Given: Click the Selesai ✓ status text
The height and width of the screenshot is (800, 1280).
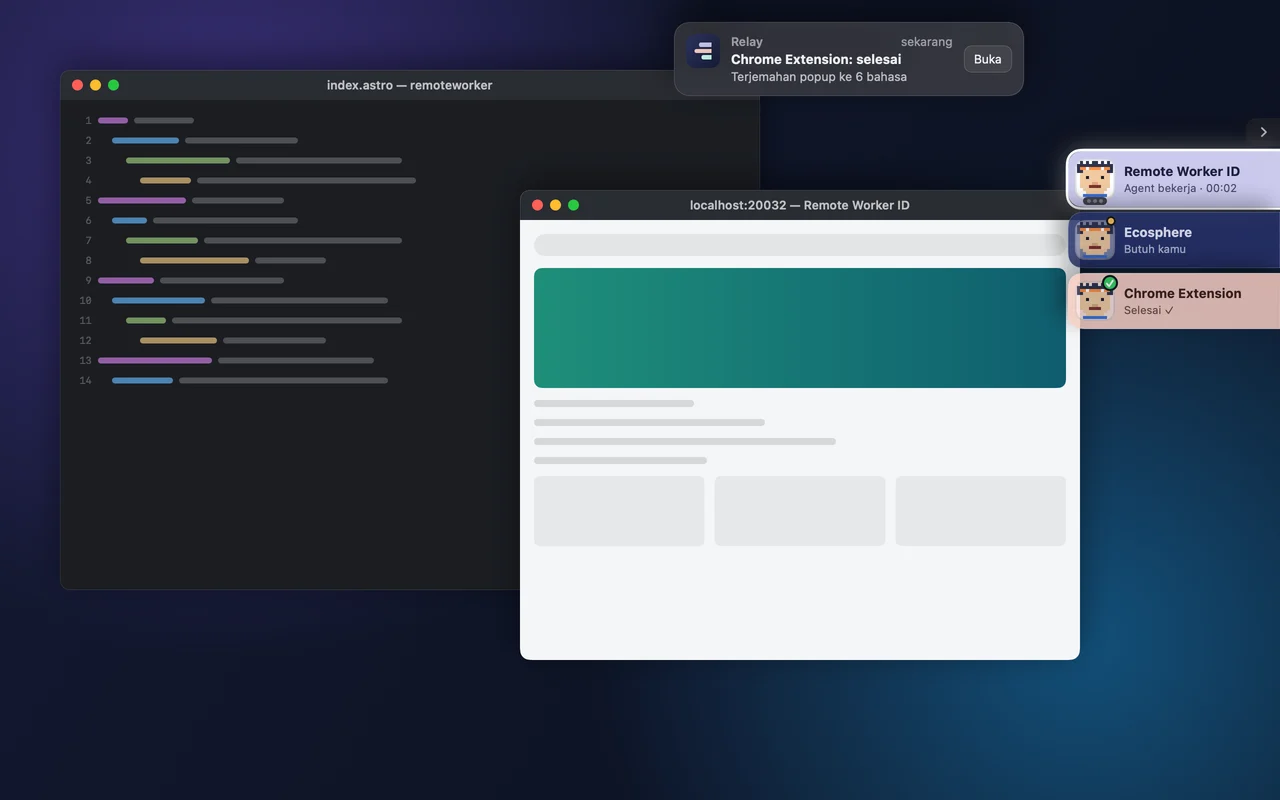Looking at the screenshot, I should (x=1149, y=310).
